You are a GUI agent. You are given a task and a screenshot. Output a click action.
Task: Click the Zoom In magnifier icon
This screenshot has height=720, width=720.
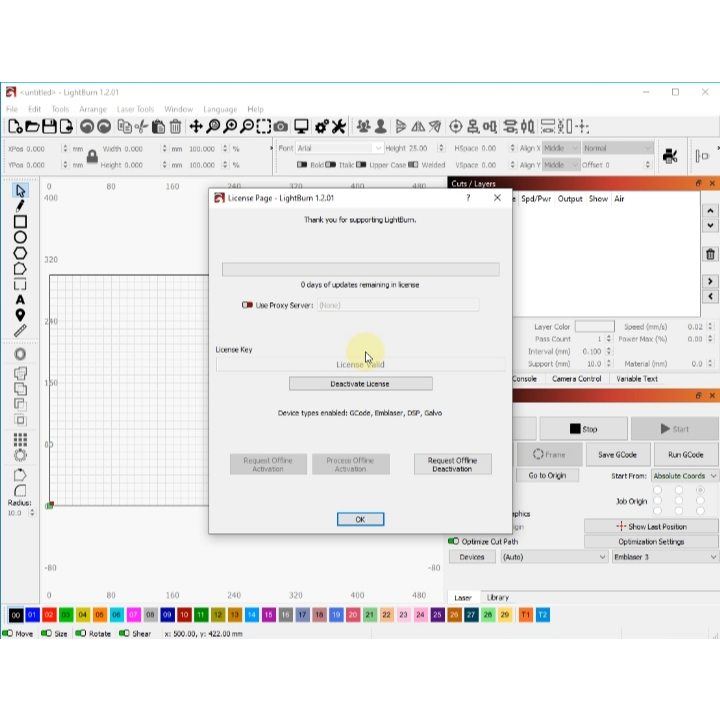click(x=230, y=126)
